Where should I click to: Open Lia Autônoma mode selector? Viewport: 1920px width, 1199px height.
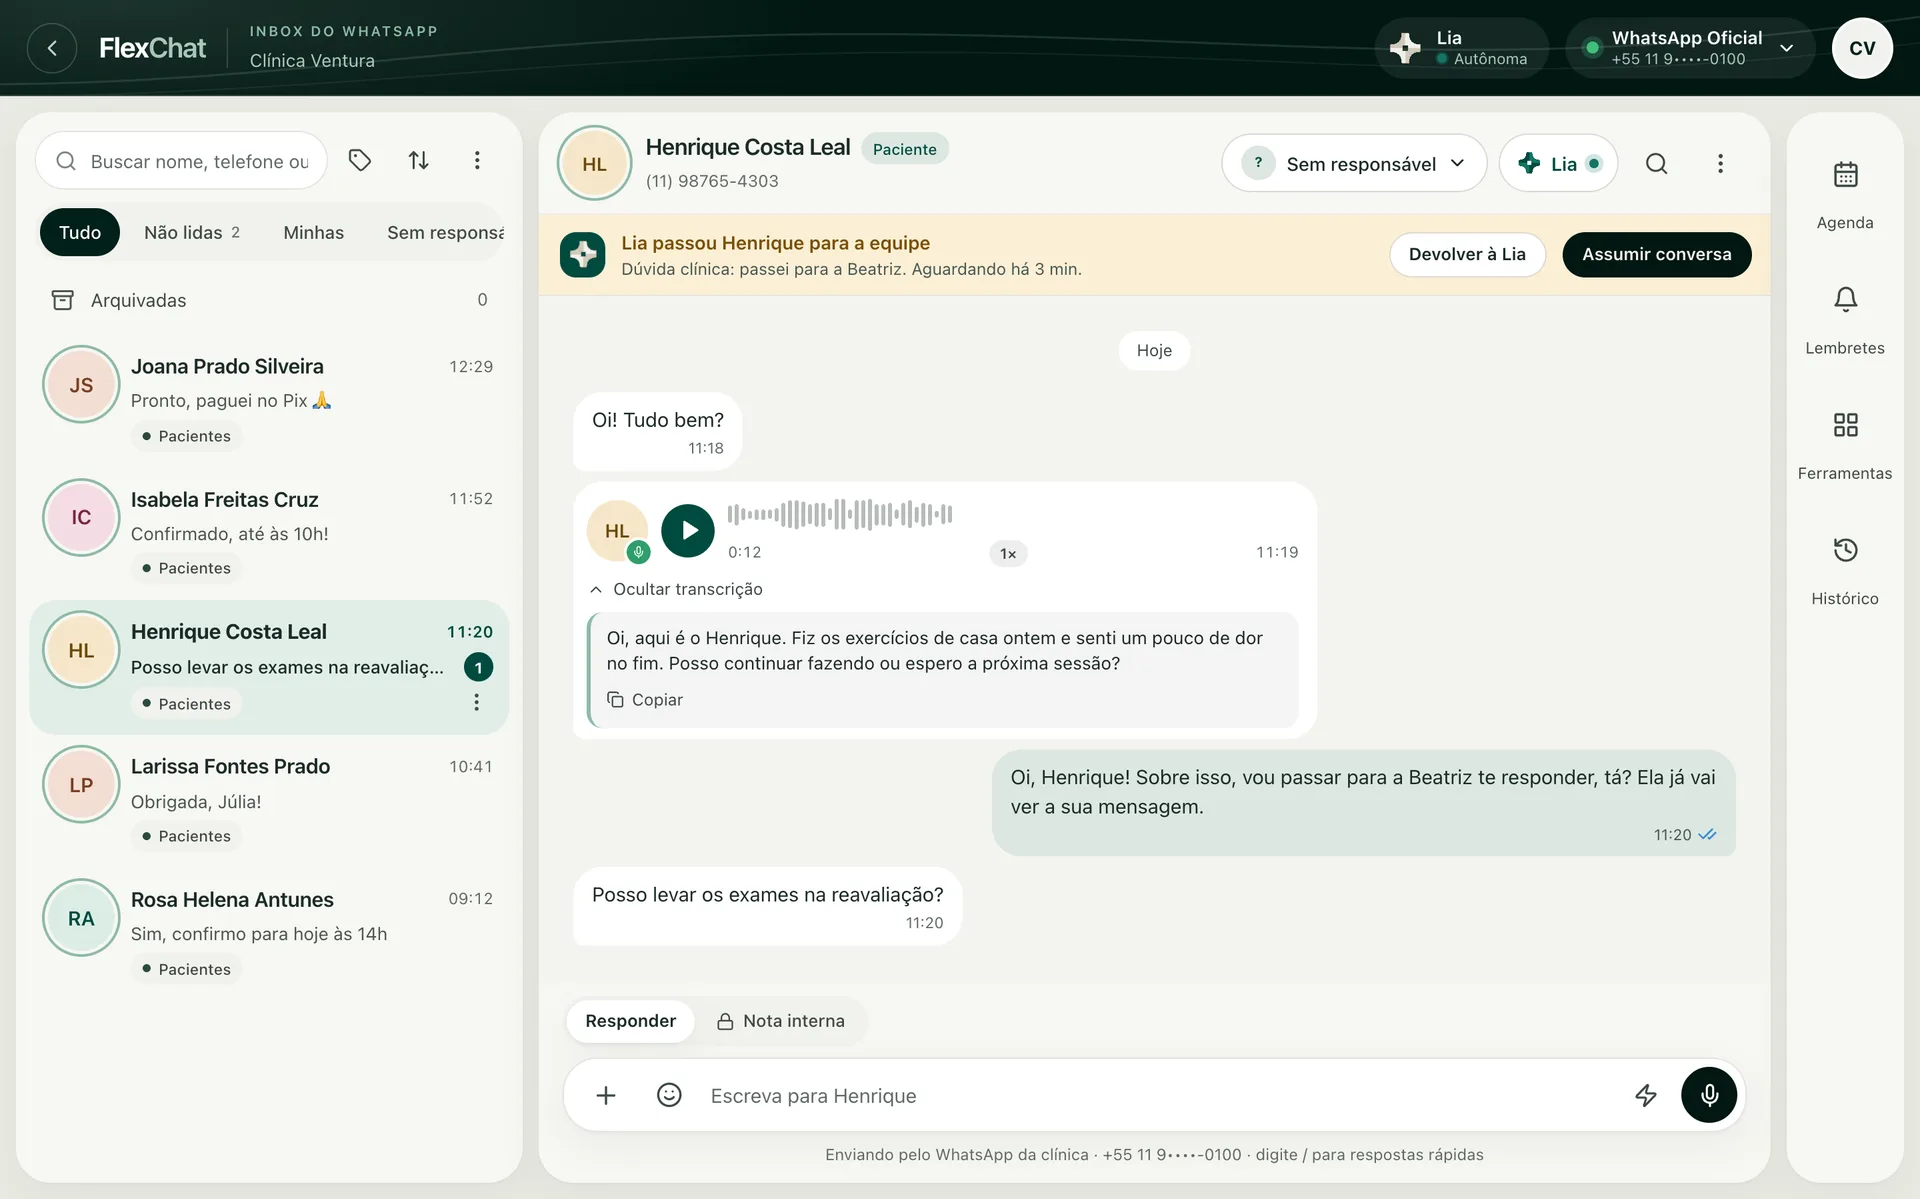coord(1462,48)
